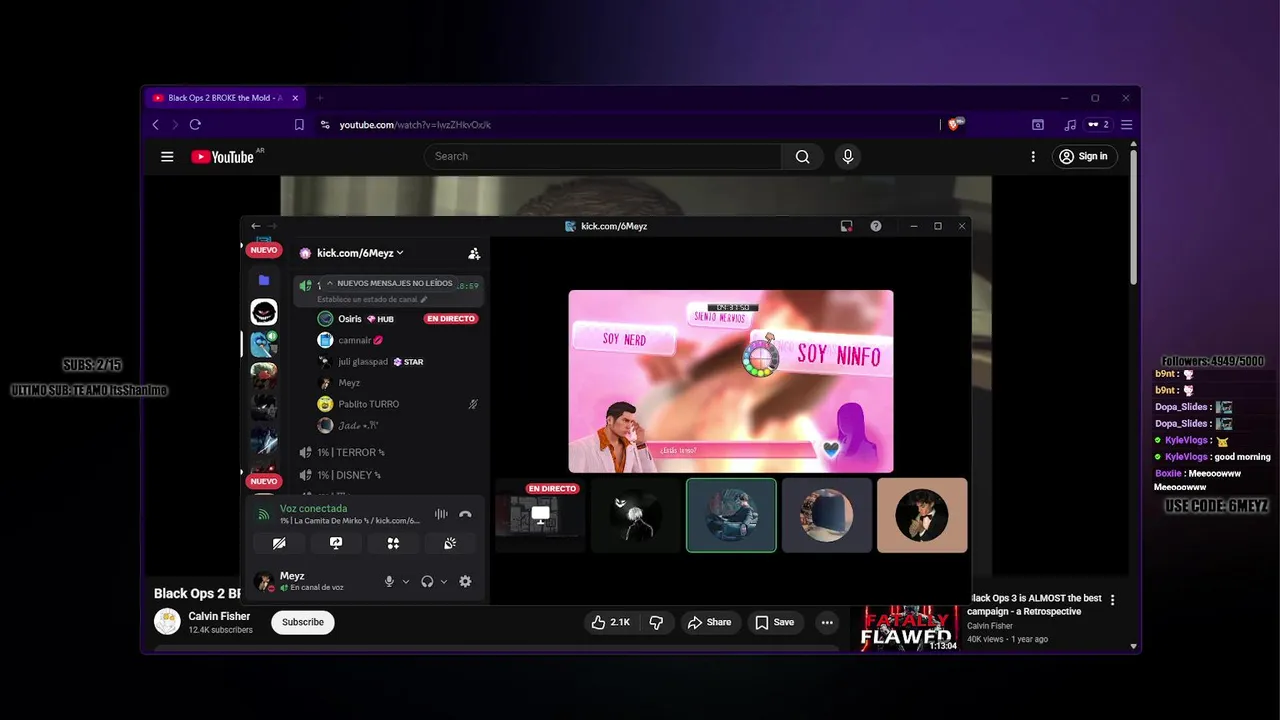
Task: Save the YouTube video to a playlist
Action: click(775, 622)
